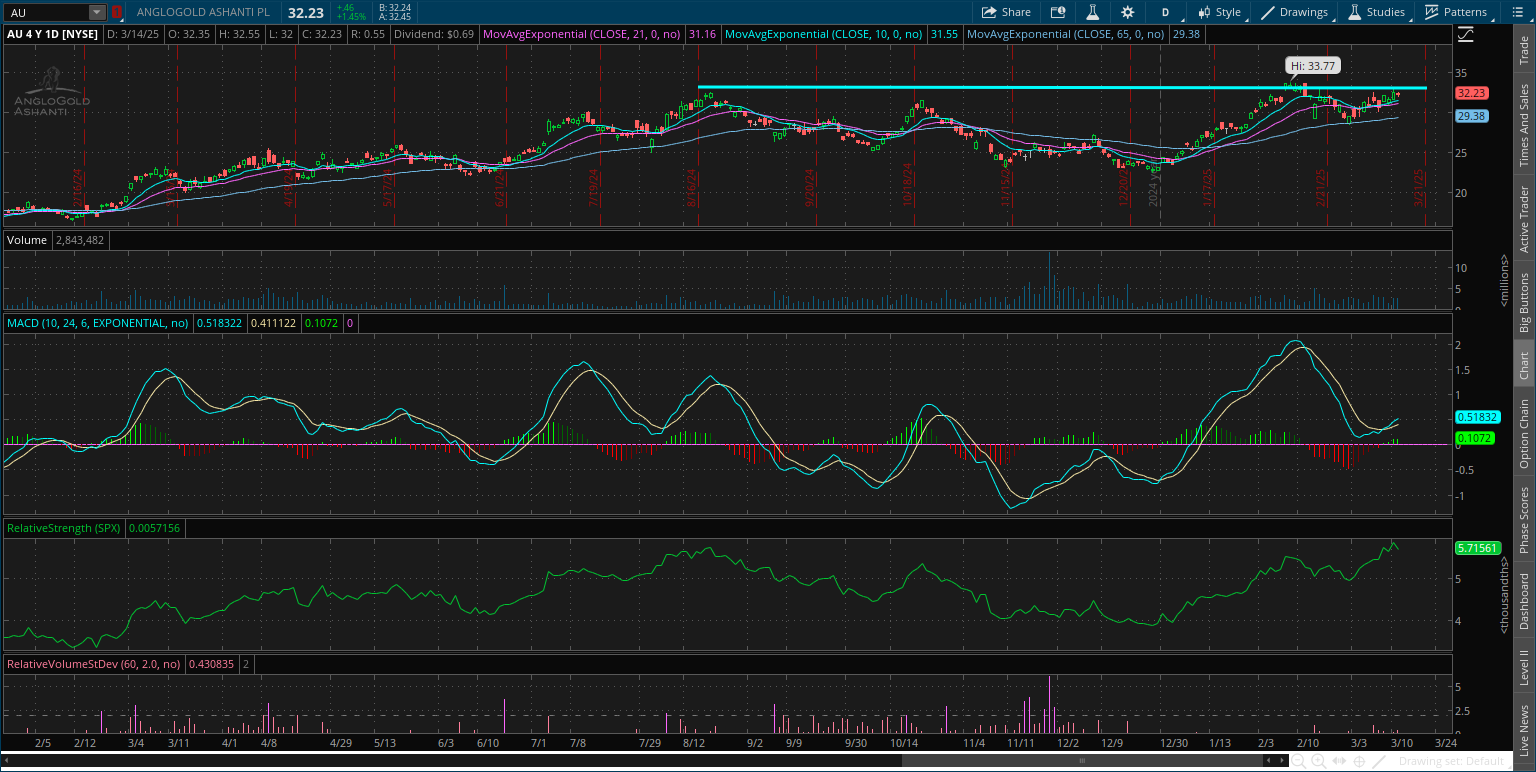Click the Hi: 33.77 price bubble
This screenshot has height=772, width=1536.
pos(1313,66)
